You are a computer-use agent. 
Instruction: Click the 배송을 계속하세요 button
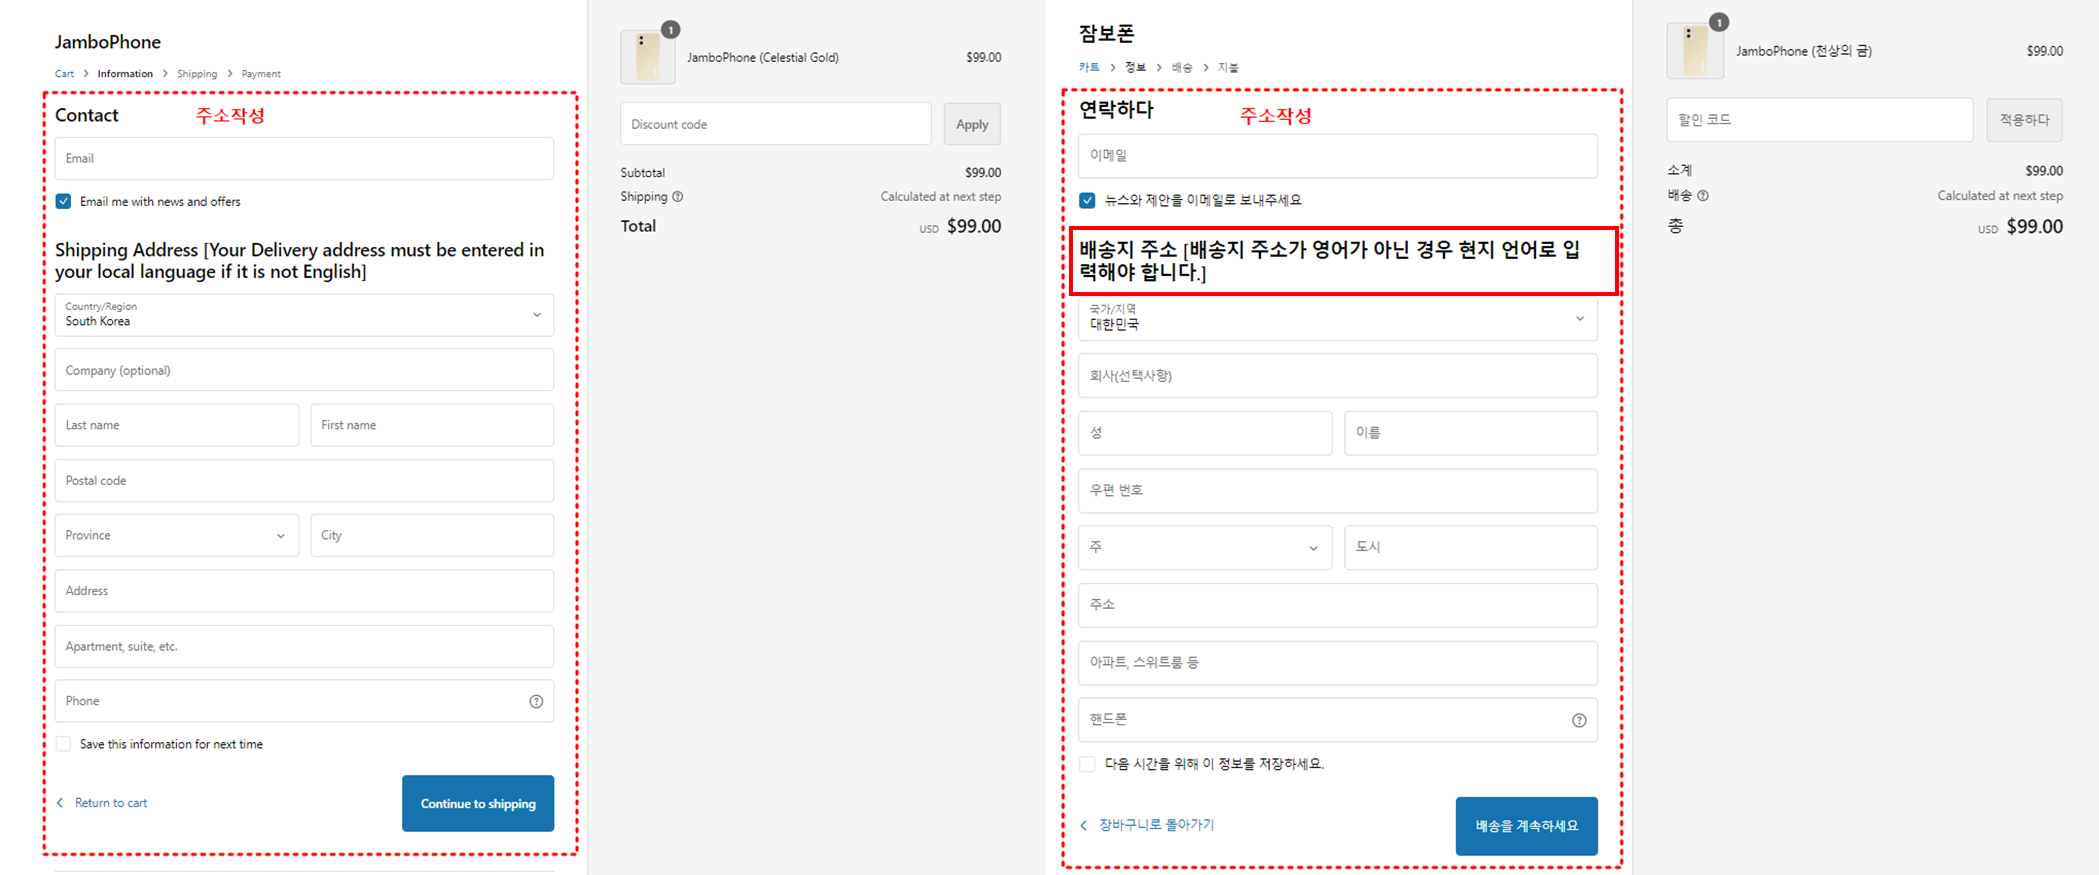pyautogui.click(x=1527, y=826)
